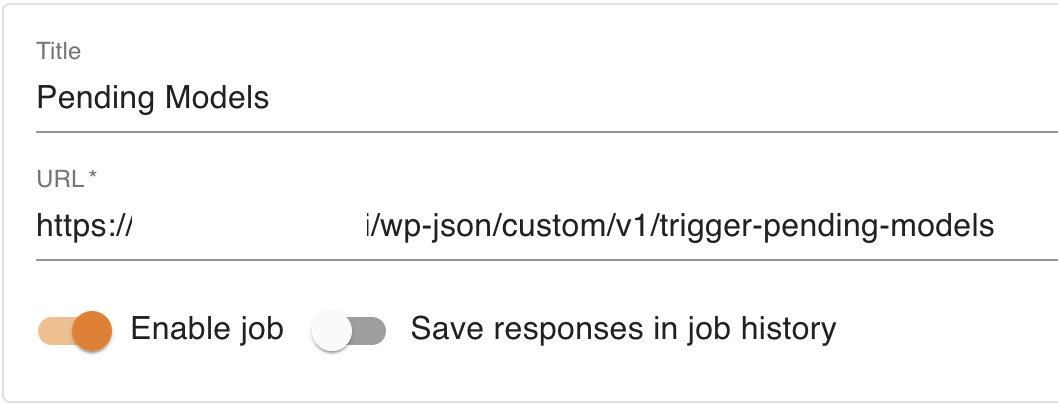Click the orange knob of Enable job
Screen dimensions: 1058x404
pos(92,329)
